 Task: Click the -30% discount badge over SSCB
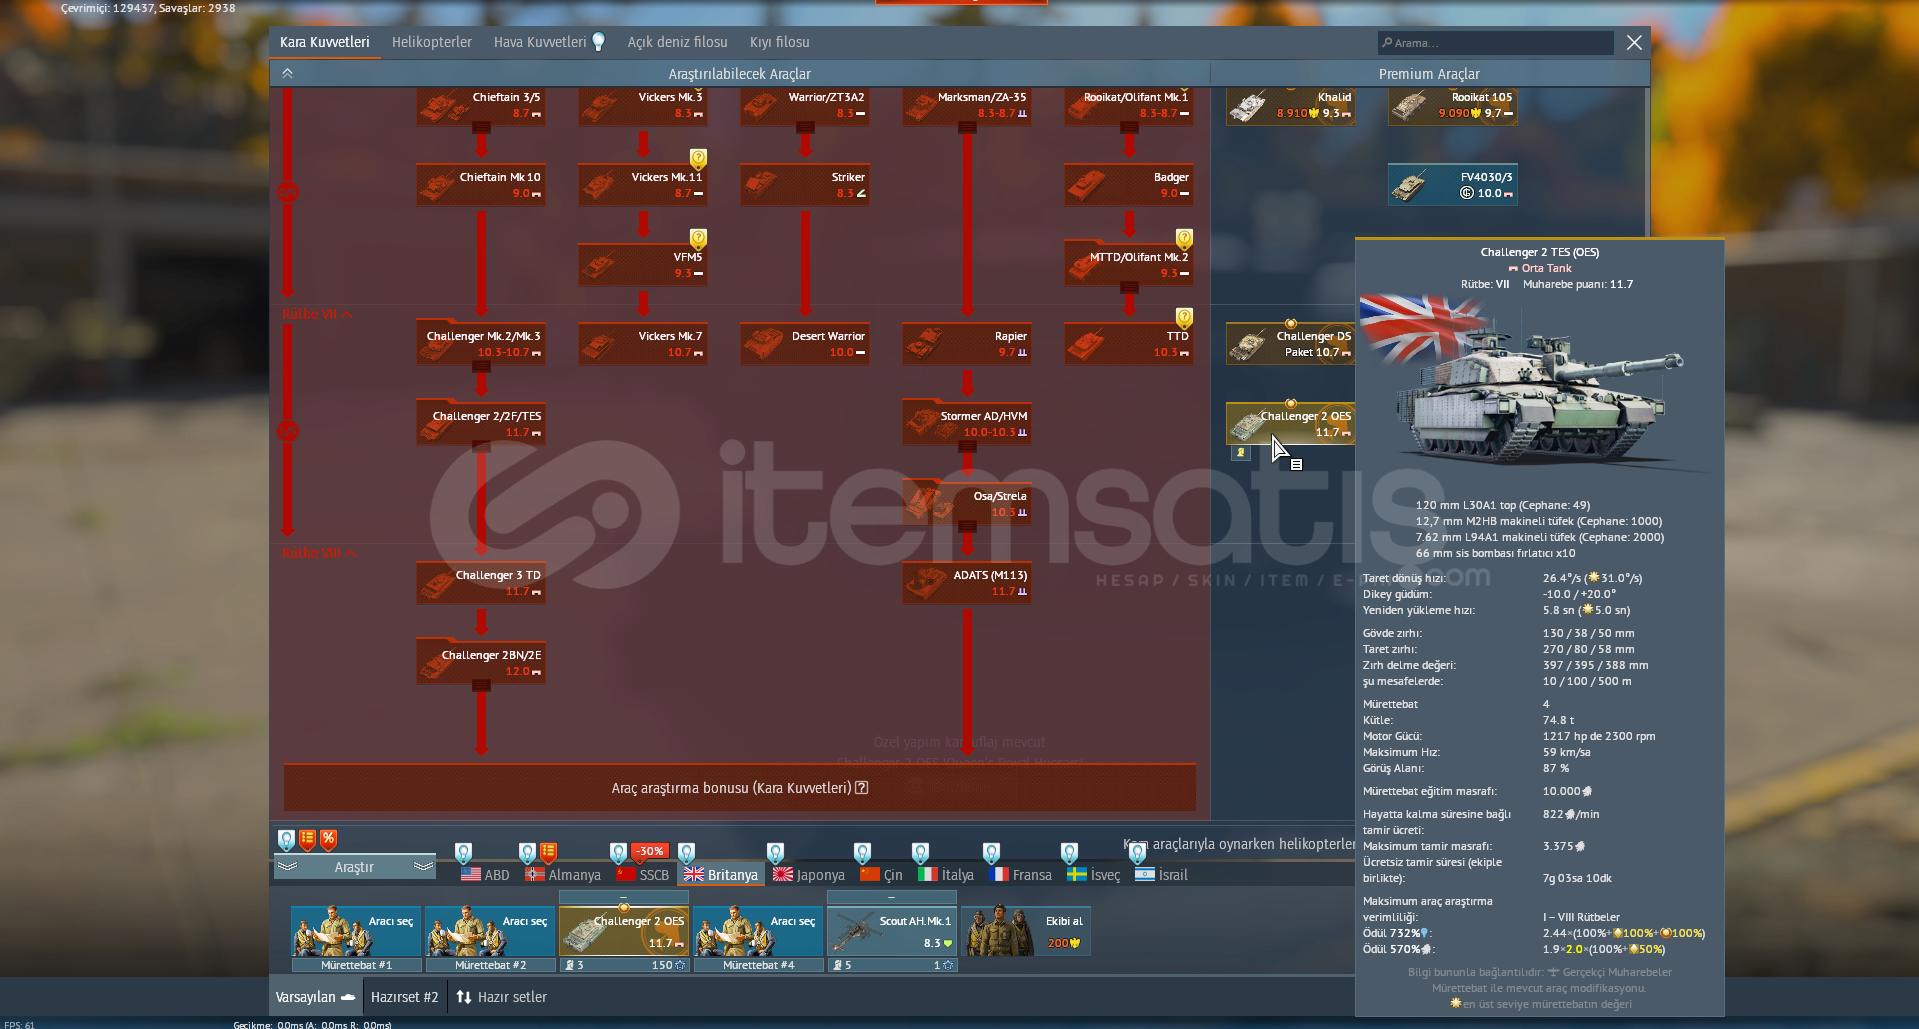click(x=650, y=851)
